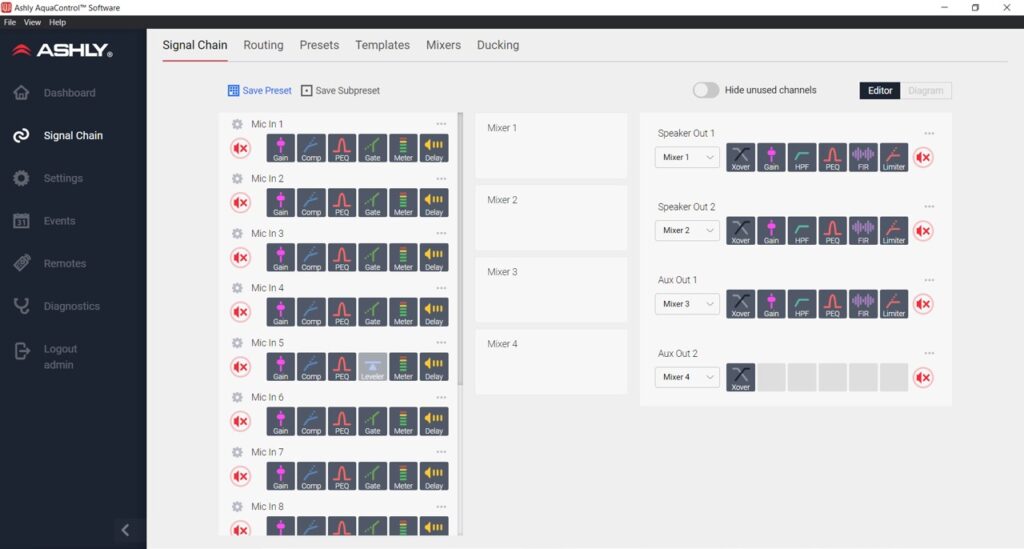Image resolution: width=1024 pixels, height=549 pixels.
Task: Mute the Mic In 1 channel
Action: [241, 148]
